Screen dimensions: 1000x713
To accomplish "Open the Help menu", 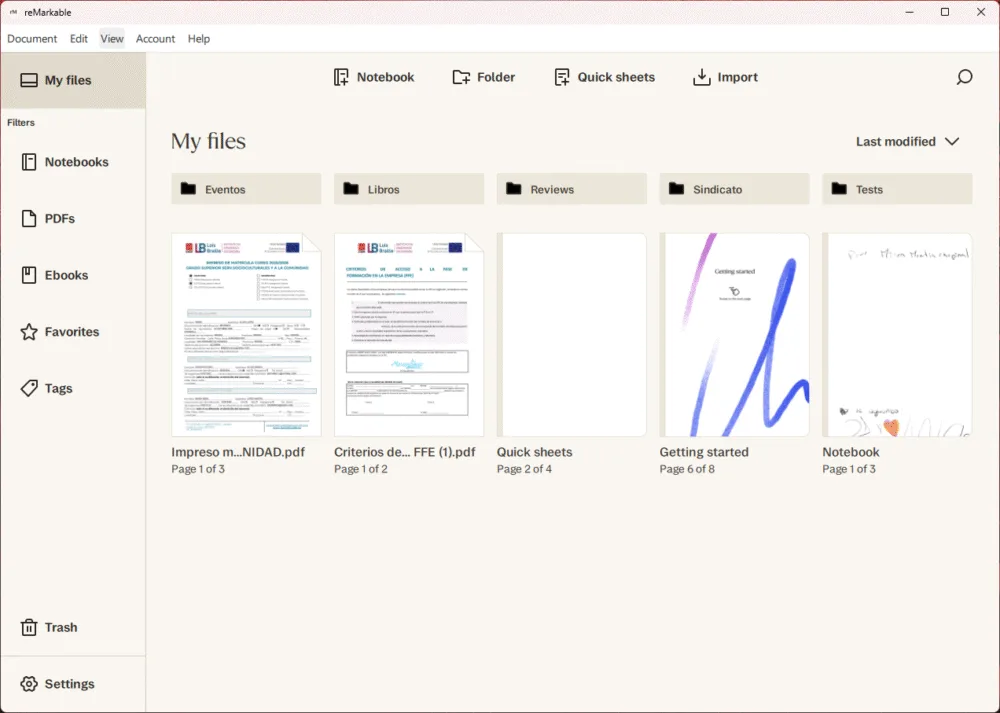I will pyautogui.click(x=198, y=39).
